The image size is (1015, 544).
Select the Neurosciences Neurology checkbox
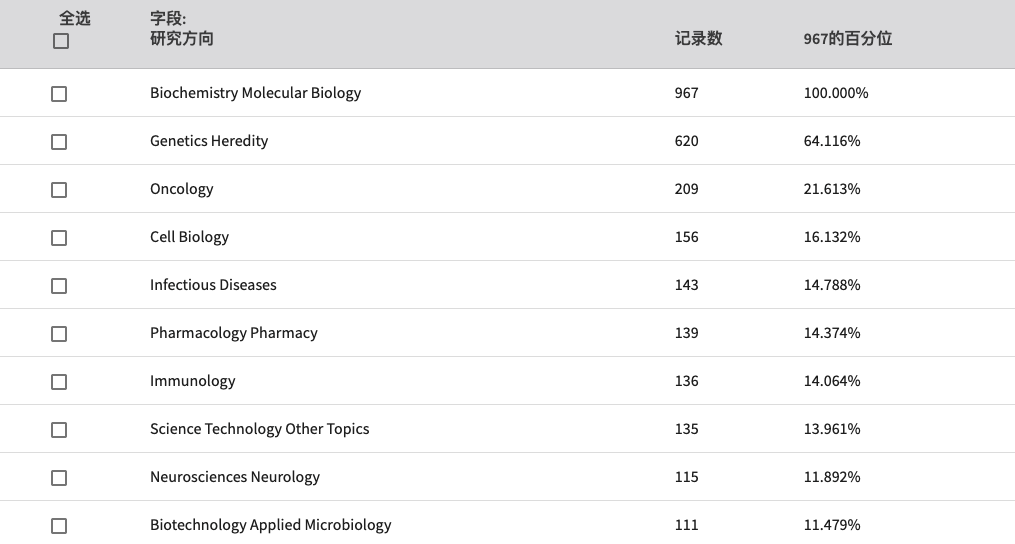tap(59, 477)
